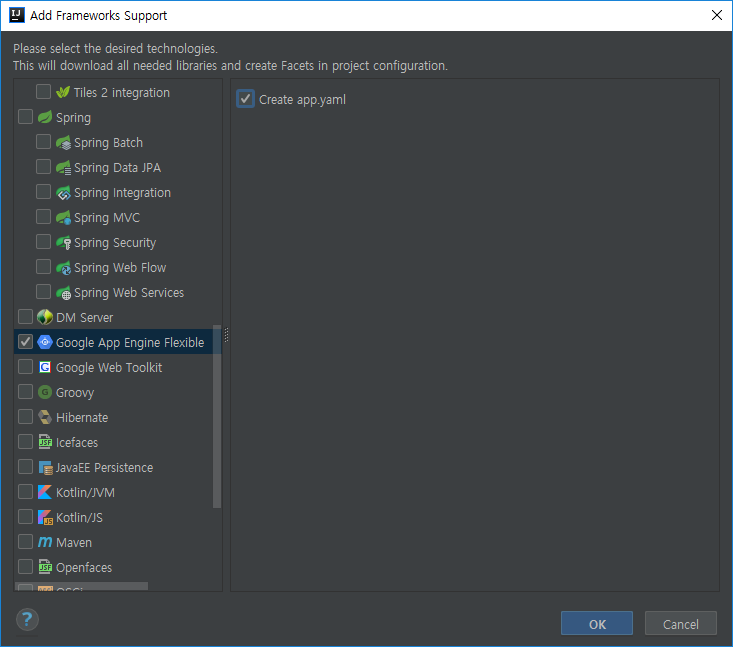
Task: Click the Spring Security icon
Action: pyautogui.click(x=63, y=242)
